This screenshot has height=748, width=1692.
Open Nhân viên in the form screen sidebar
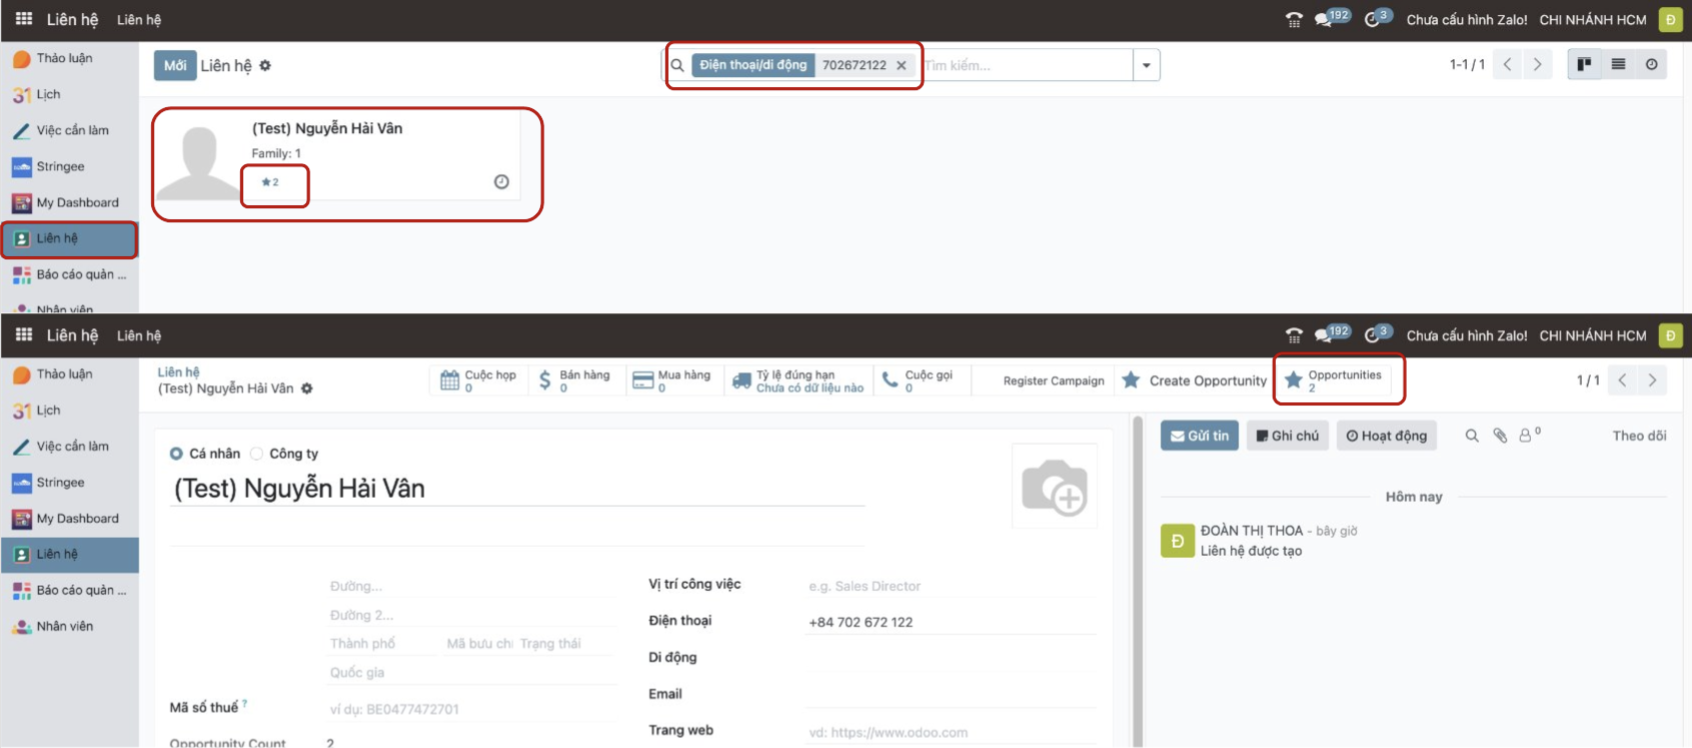coord(69,626)
